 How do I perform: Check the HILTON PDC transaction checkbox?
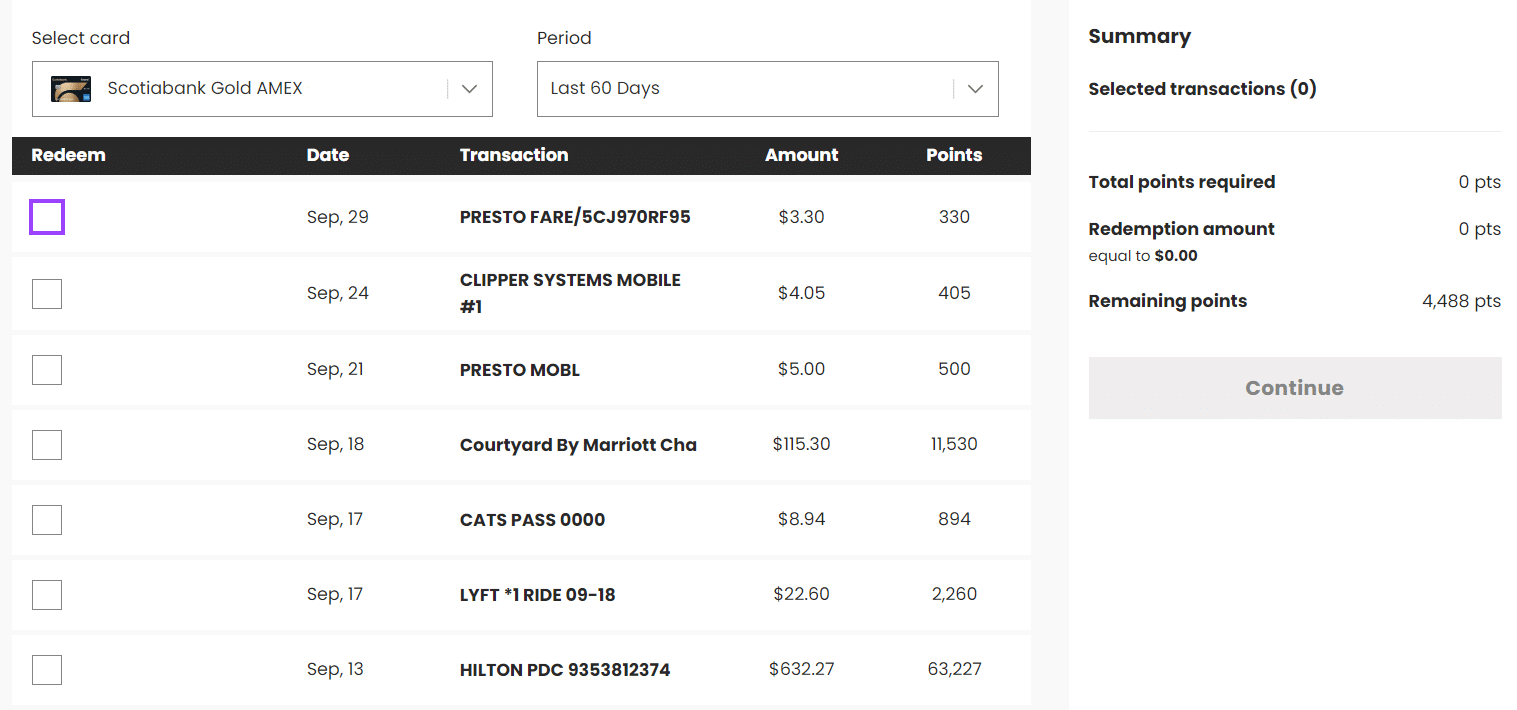coord(47,670)
